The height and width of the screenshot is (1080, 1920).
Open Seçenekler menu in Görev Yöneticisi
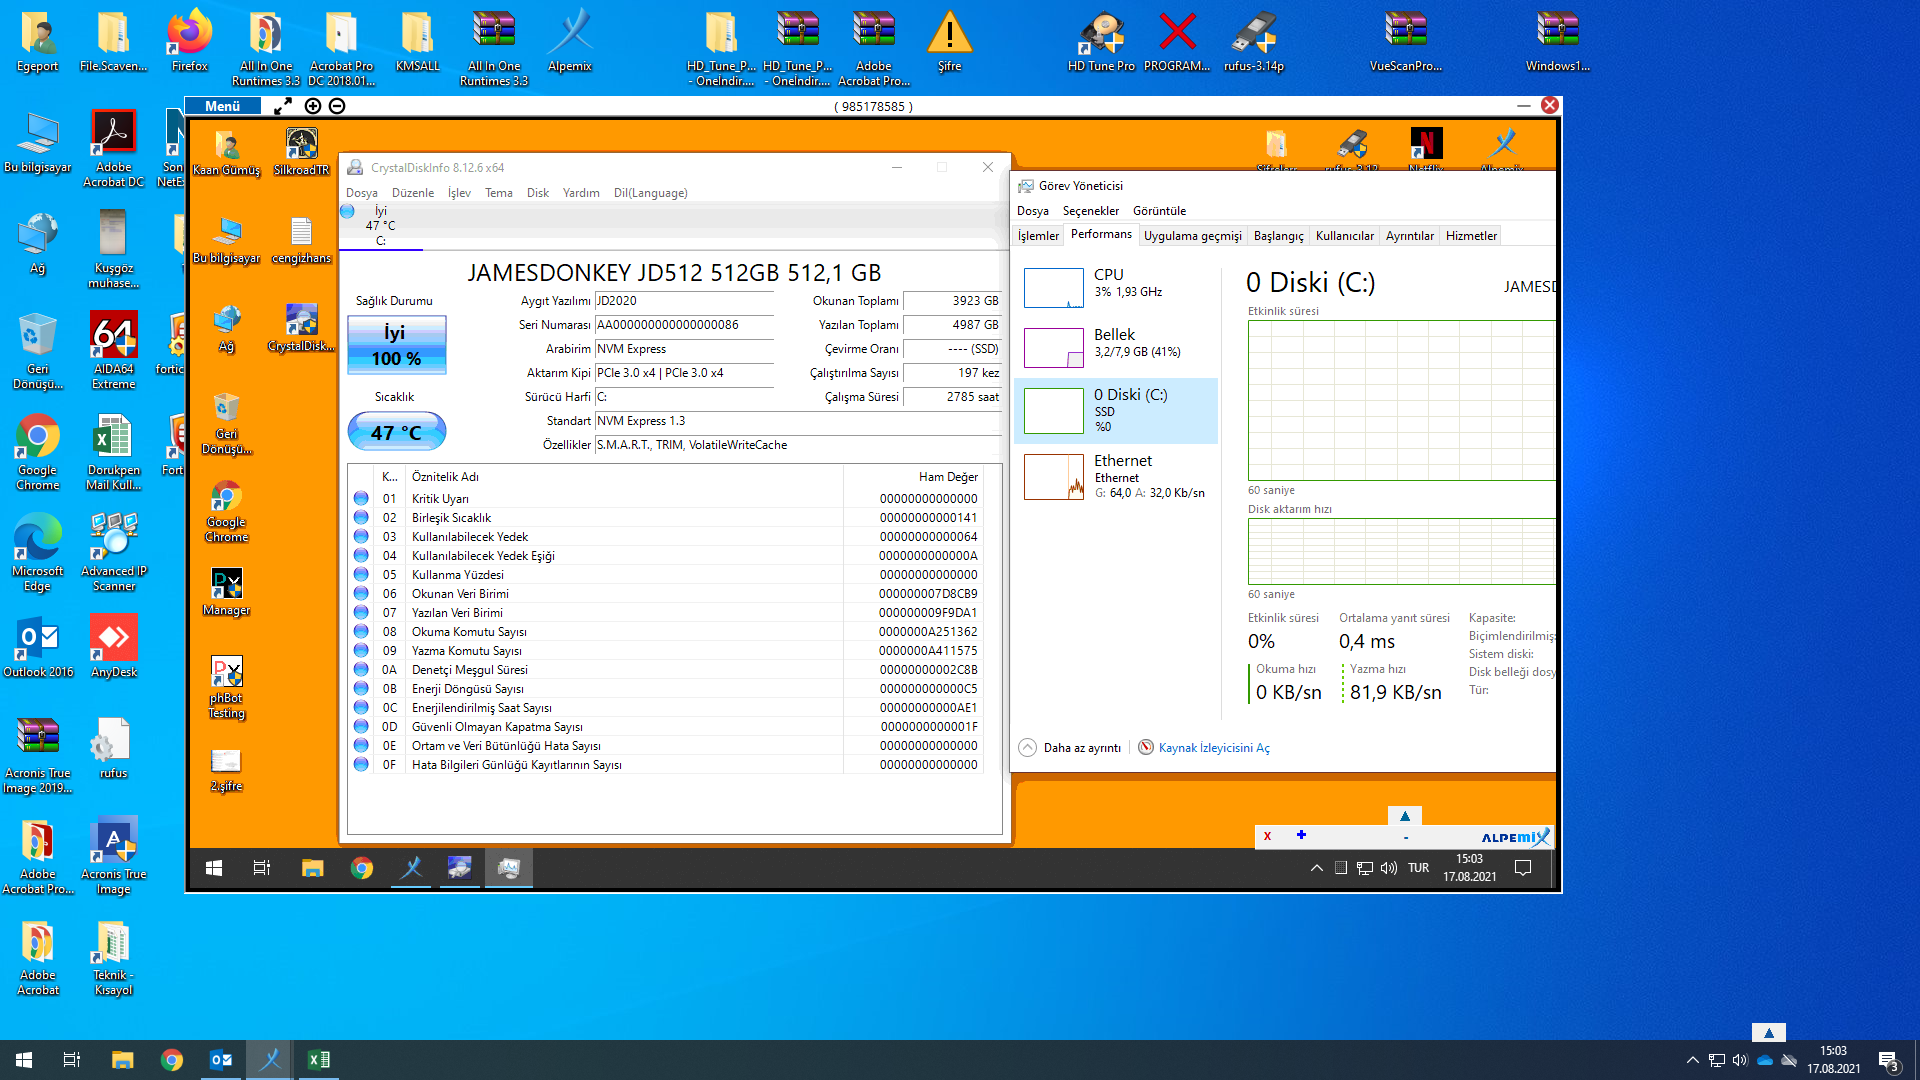[1090, 211]
